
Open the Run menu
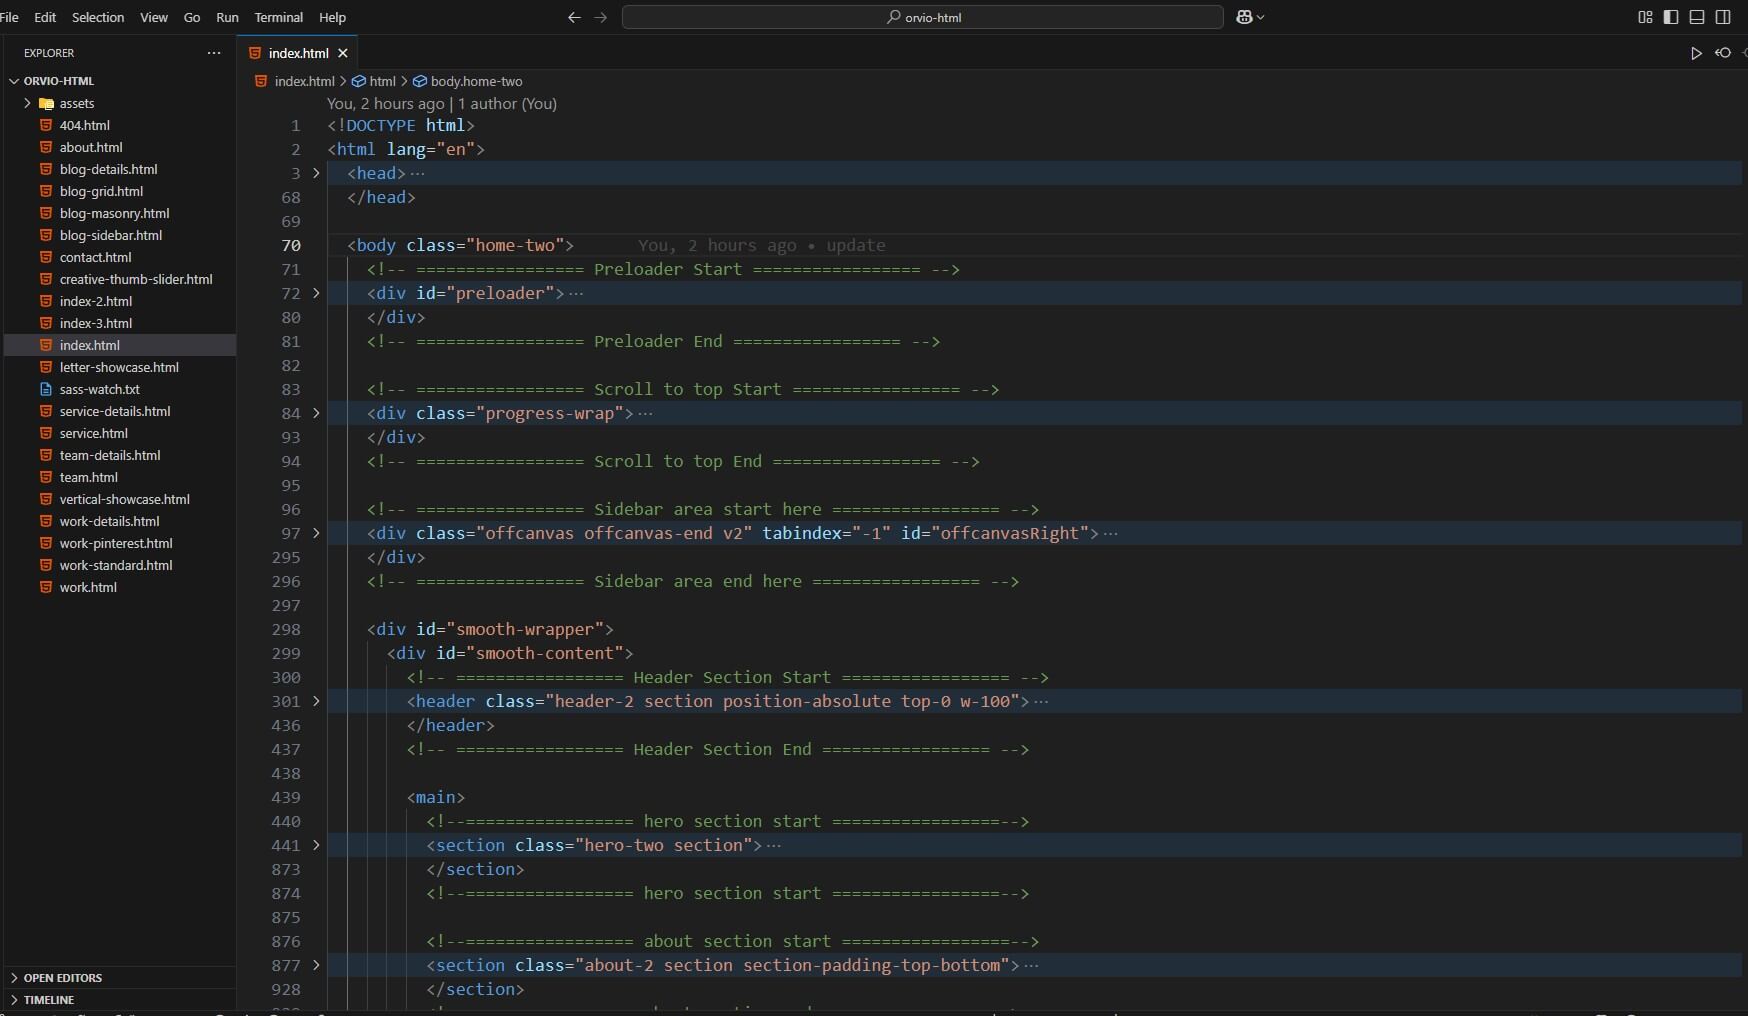coord(227,17)
